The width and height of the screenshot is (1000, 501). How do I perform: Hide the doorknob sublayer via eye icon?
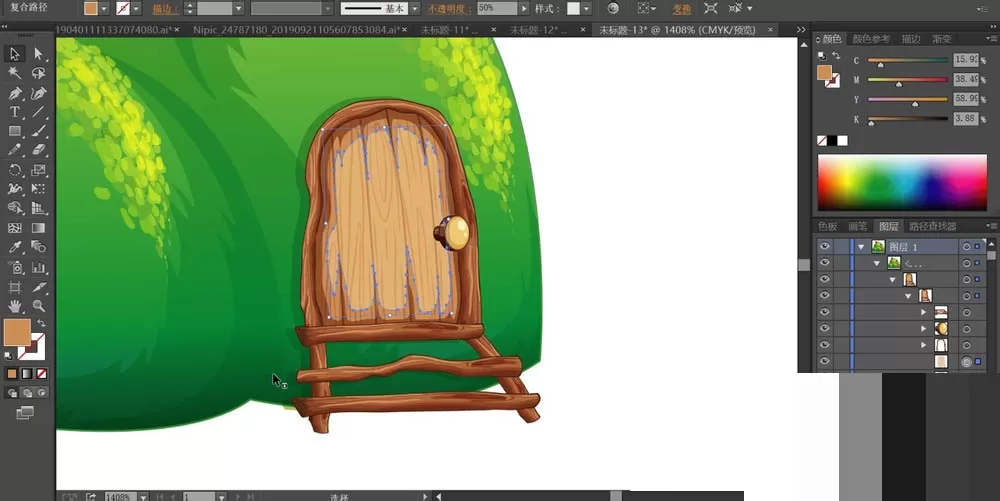coord(825,328)
